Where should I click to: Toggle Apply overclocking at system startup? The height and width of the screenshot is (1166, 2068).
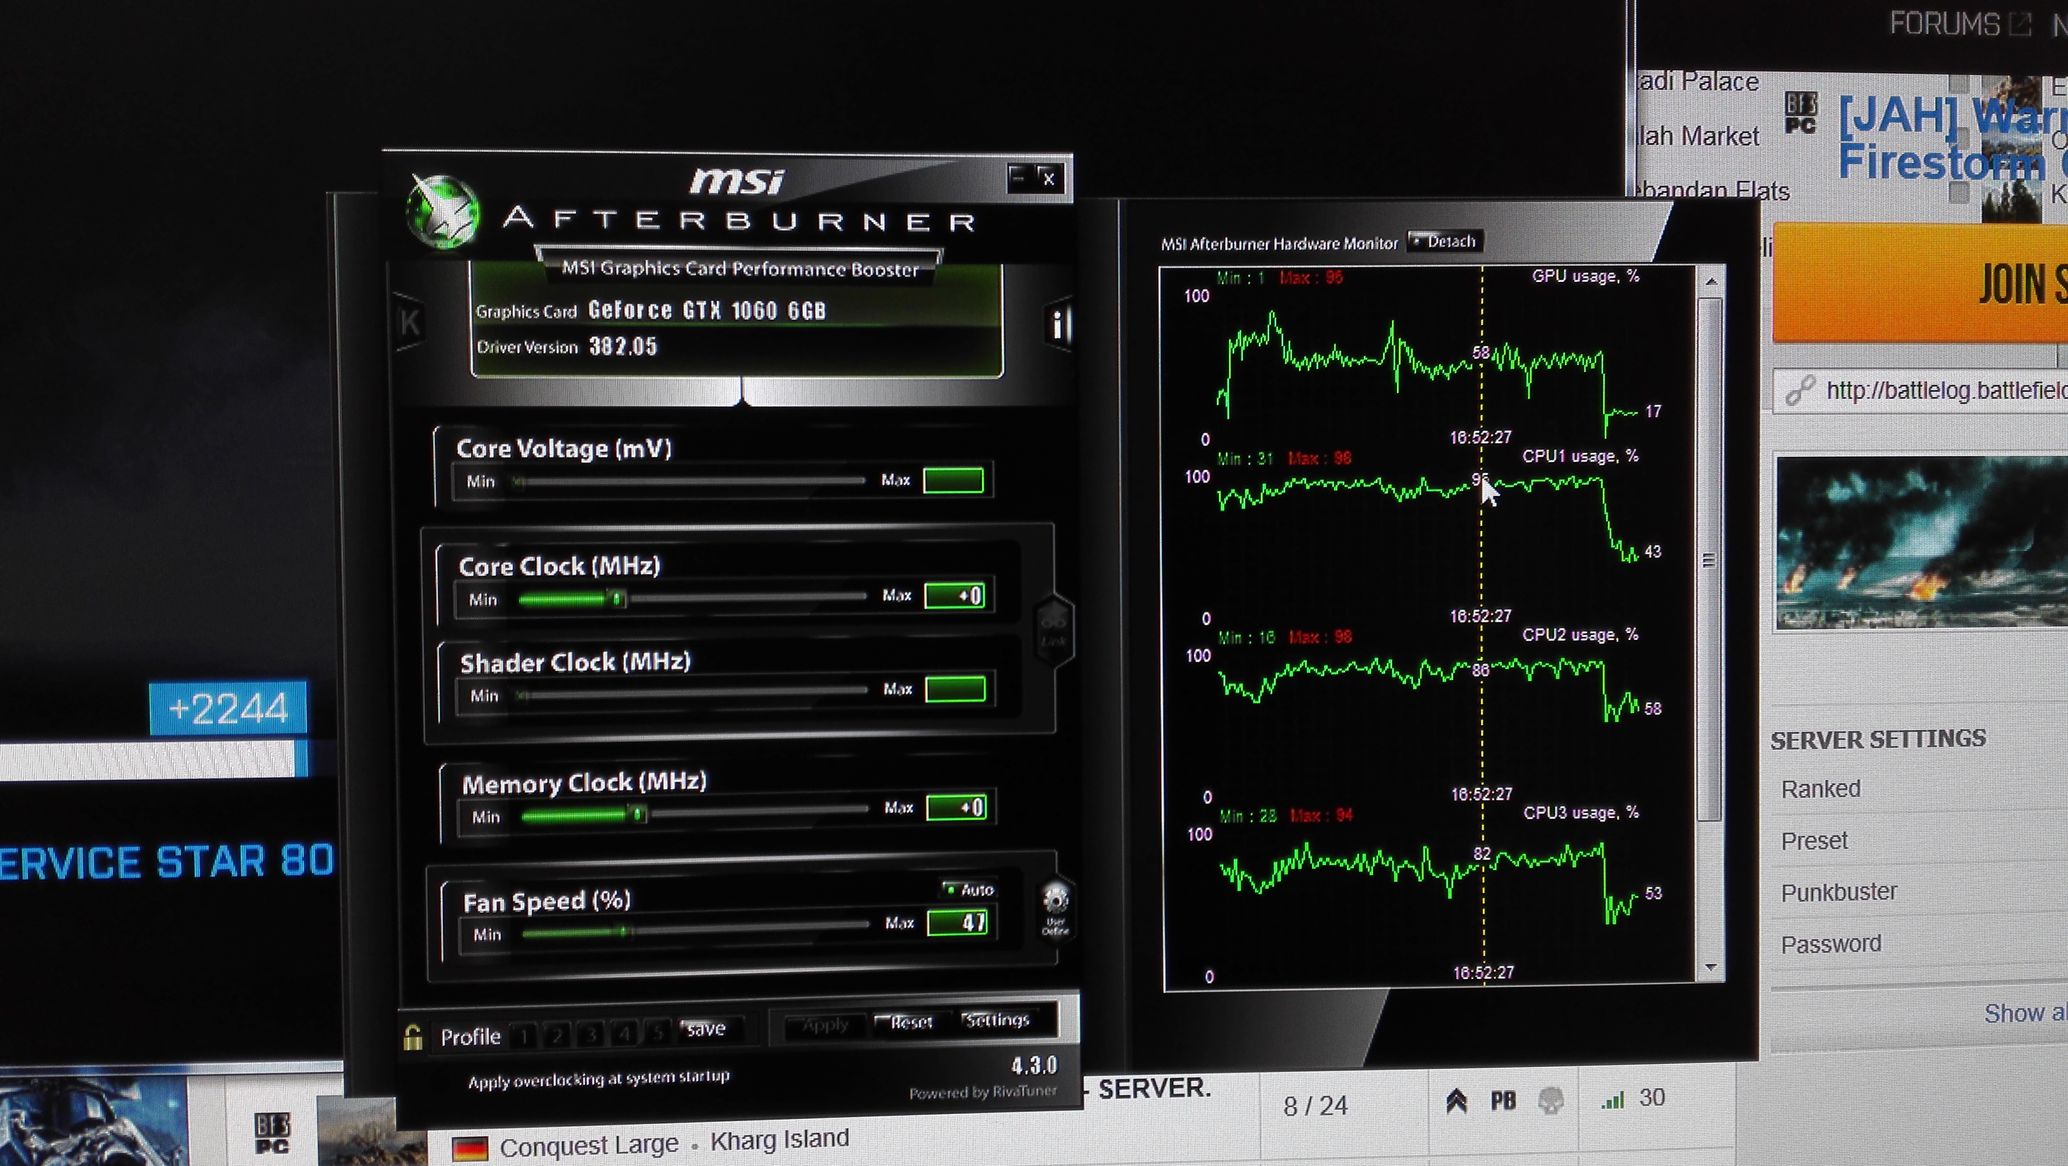click(599, 1078)
